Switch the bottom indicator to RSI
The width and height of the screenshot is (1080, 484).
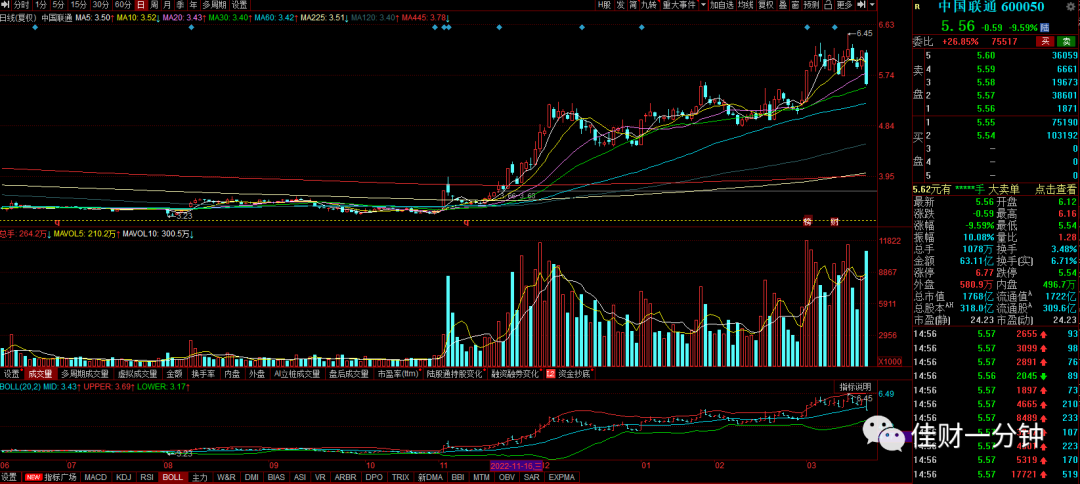pyautogui.click(x=147, y=477)
